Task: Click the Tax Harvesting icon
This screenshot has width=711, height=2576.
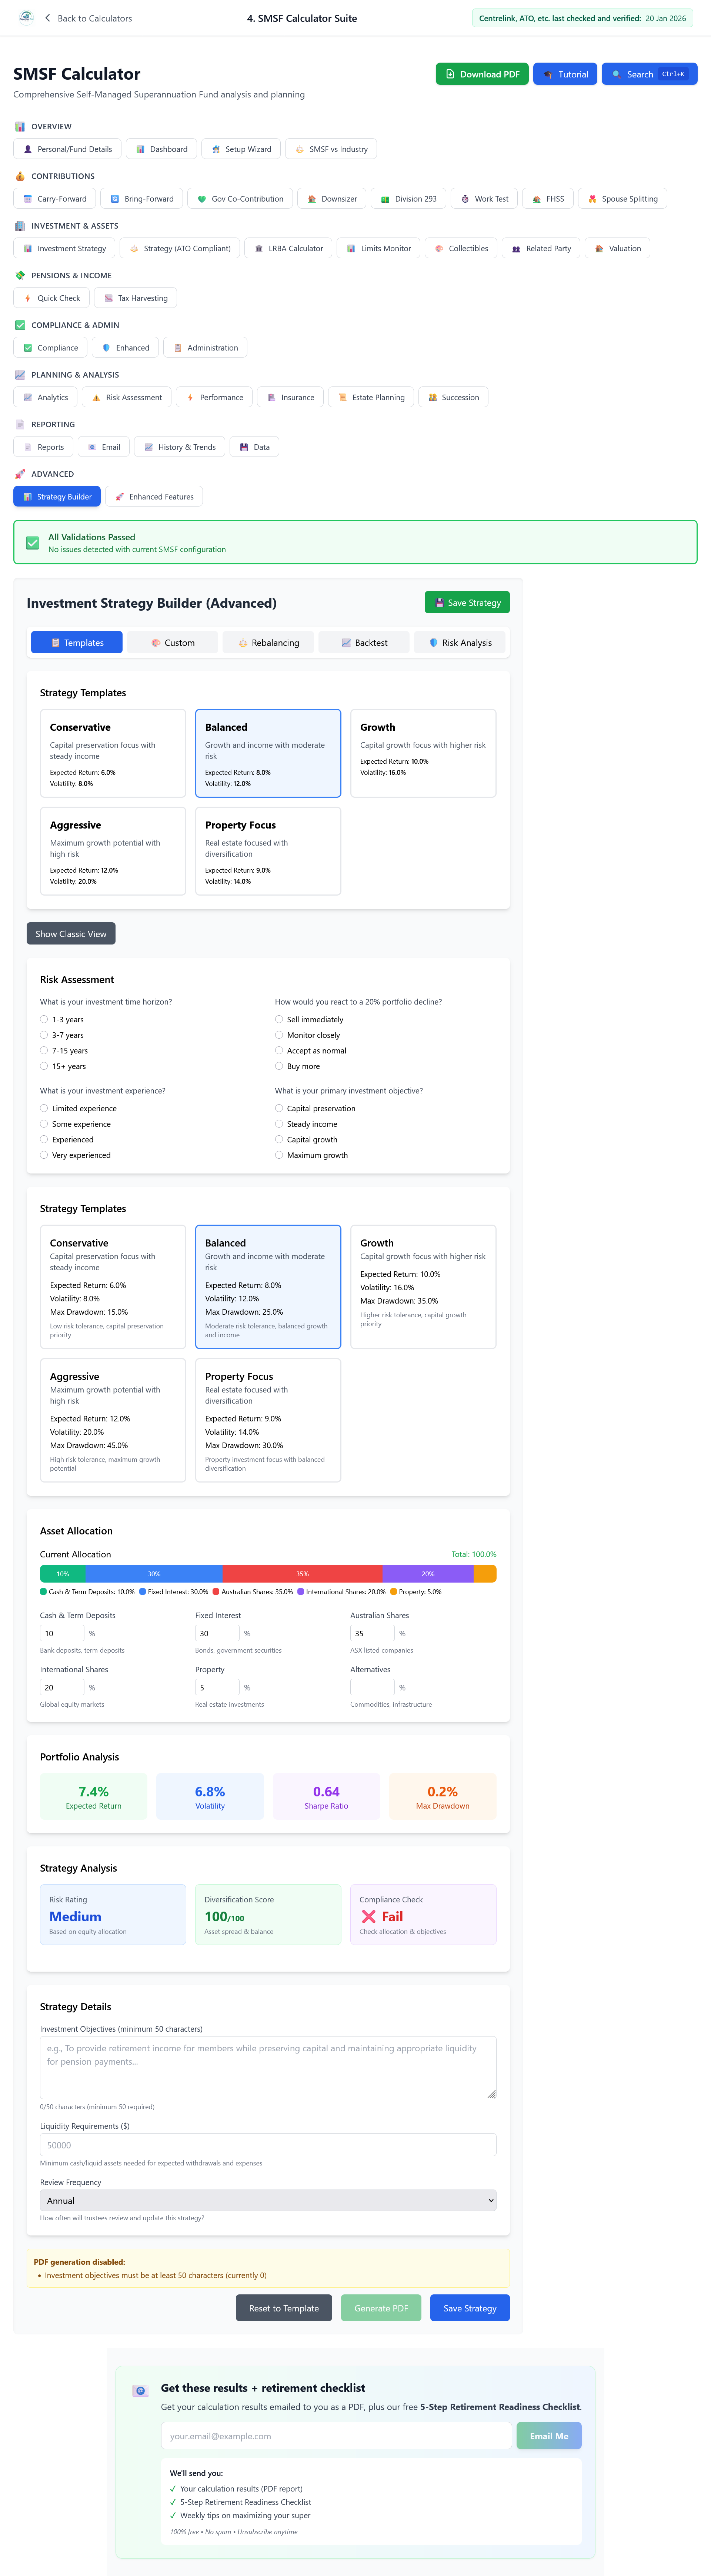Action: coord(108,298)
